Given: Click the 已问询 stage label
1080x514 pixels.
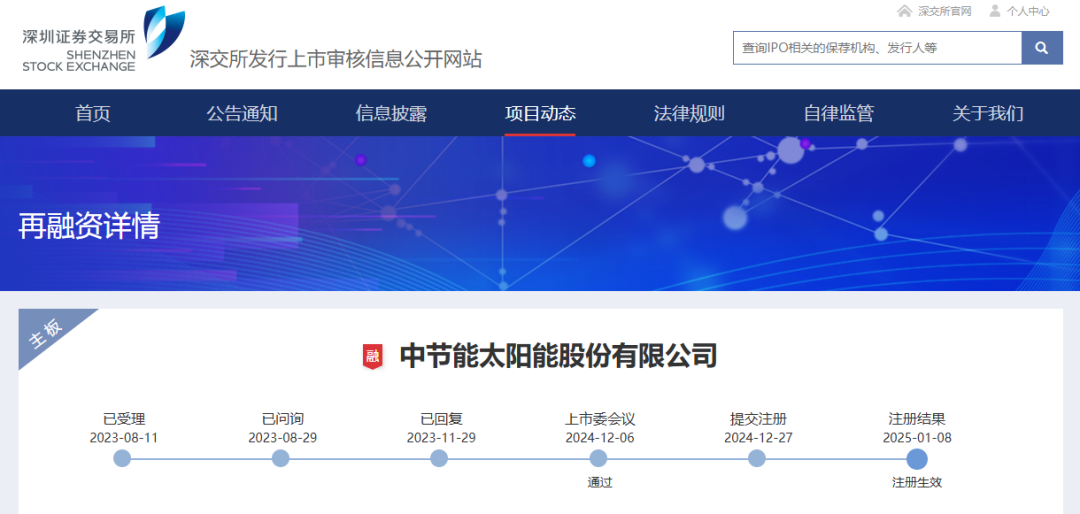Looking at the screenshot, I should [282, 419].
